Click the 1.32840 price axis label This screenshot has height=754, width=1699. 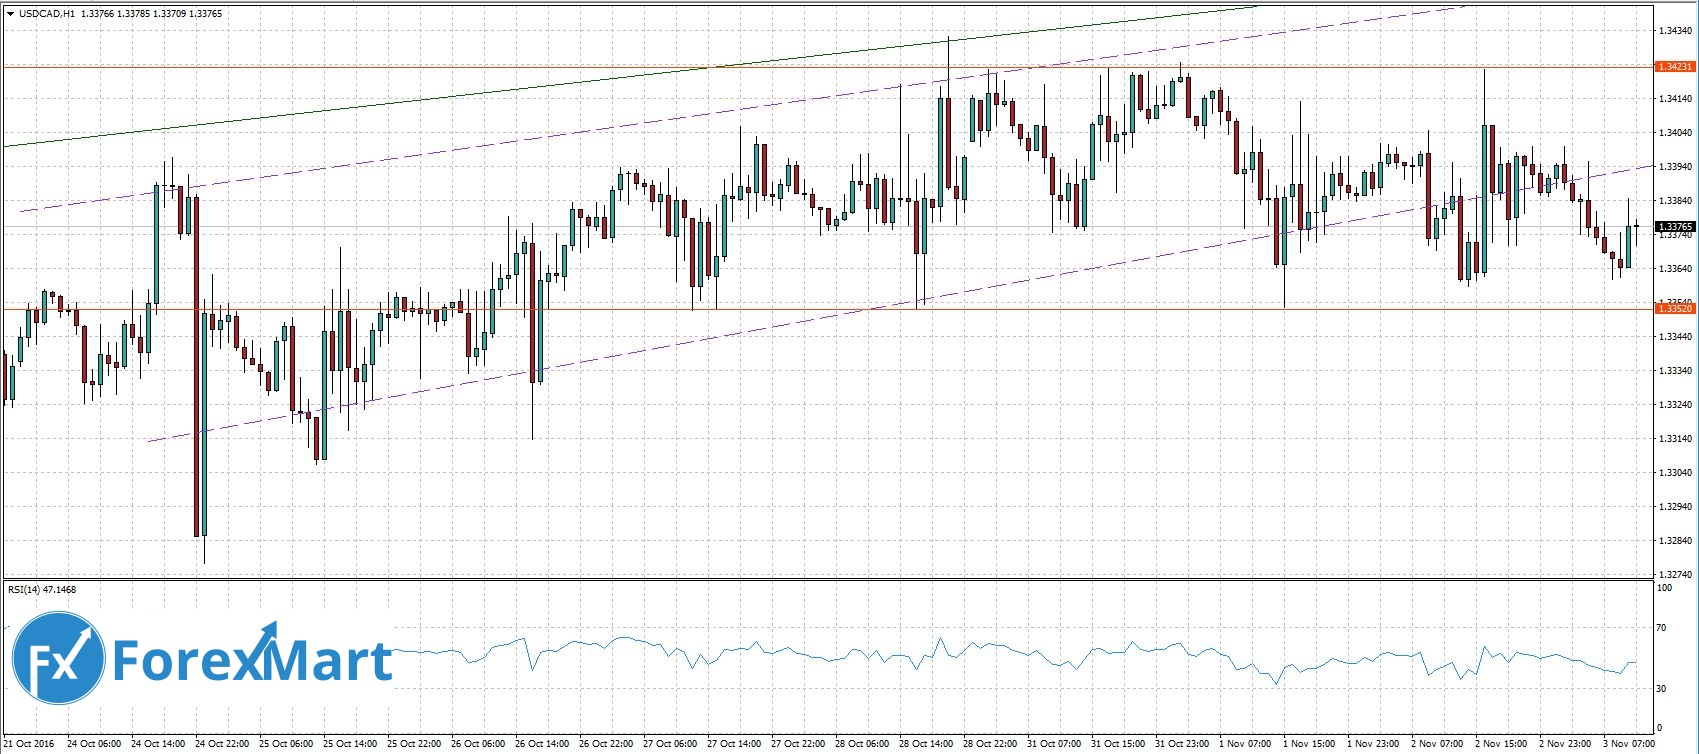coord(1674,541)
